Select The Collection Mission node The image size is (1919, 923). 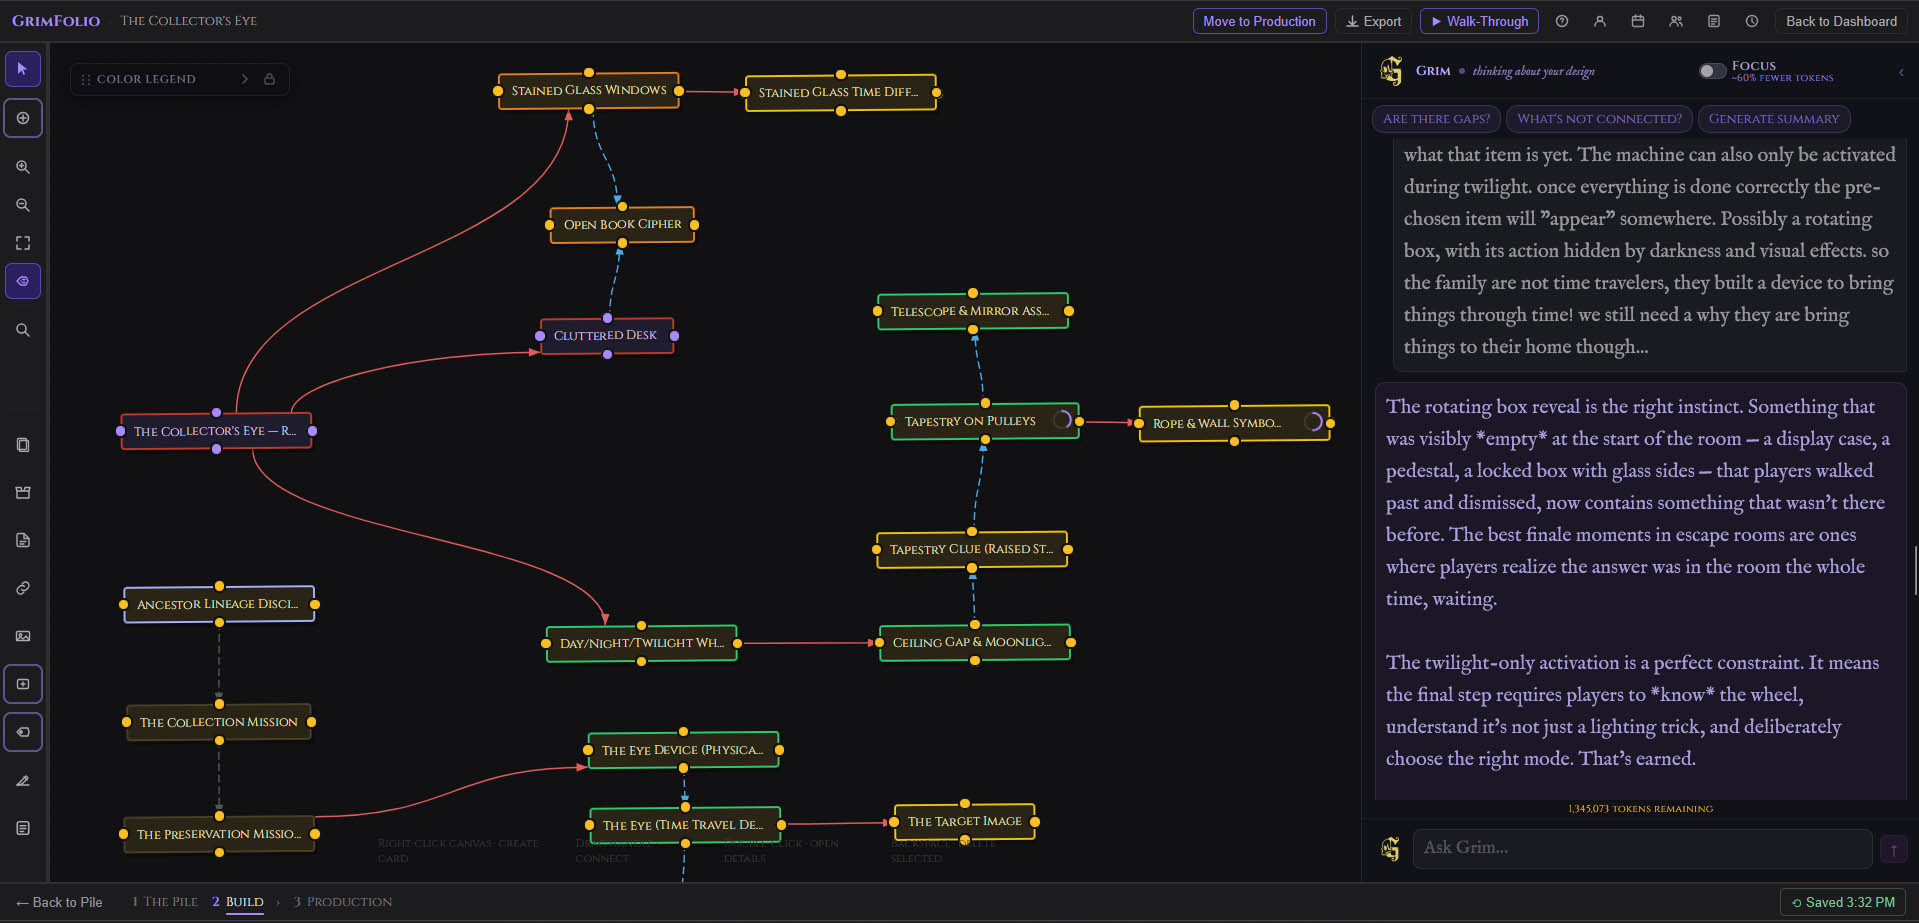[x=219, y=722]
